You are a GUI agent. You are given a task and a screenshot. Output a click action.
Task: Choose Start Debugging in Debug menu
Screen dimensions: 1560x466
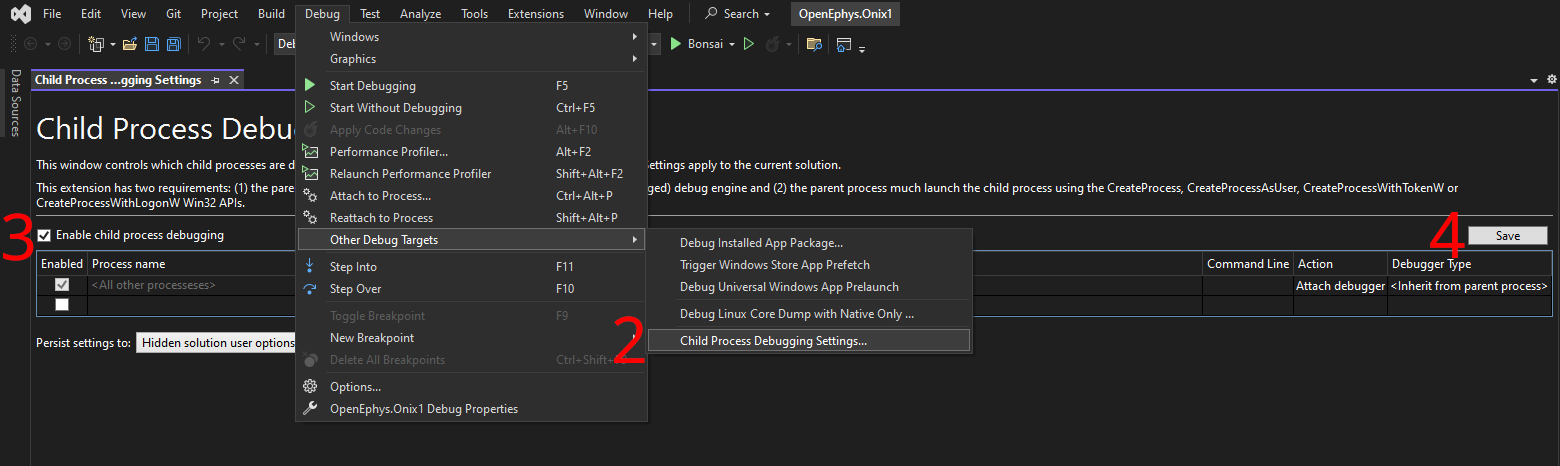pyautogui.click(x=472, y=86)
